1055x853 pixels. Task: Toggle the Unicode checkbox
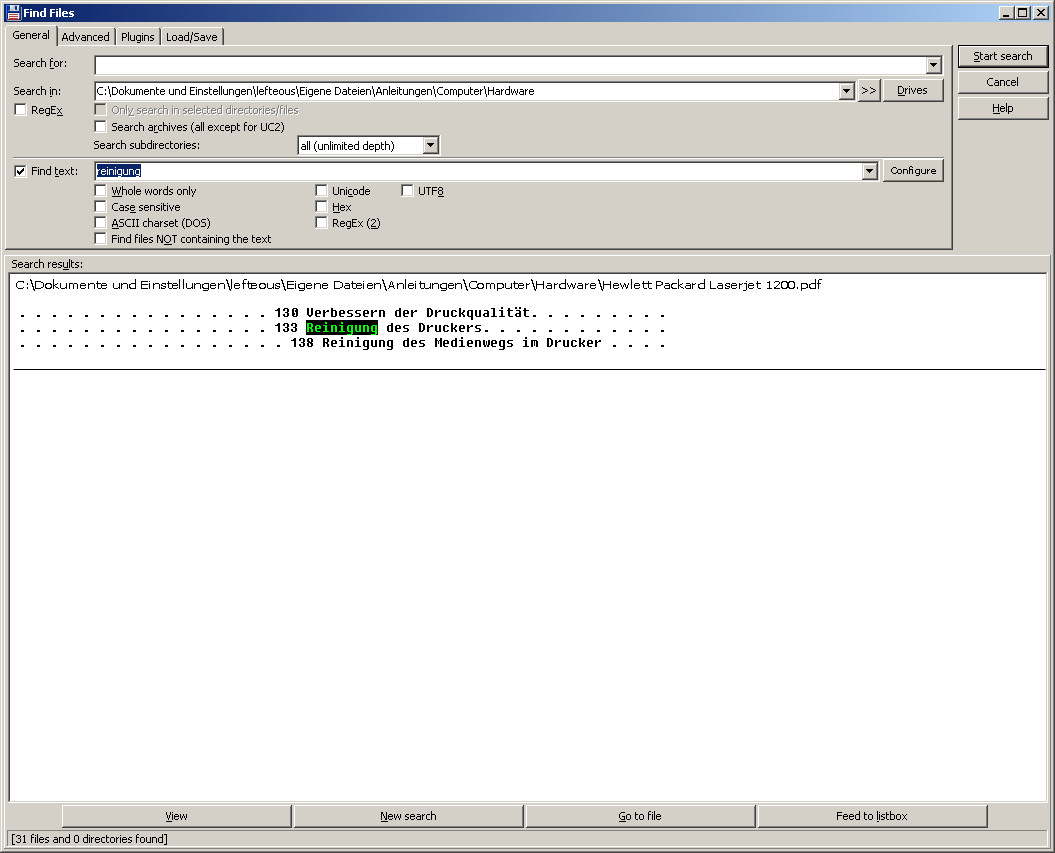coord(321,190)
